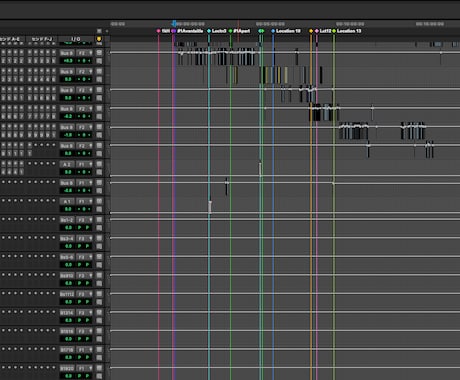This screenshot has height=380, width=460.
Task: Click the left P pan indicator on the Bs1-2 track
Action: click(80, 228)
